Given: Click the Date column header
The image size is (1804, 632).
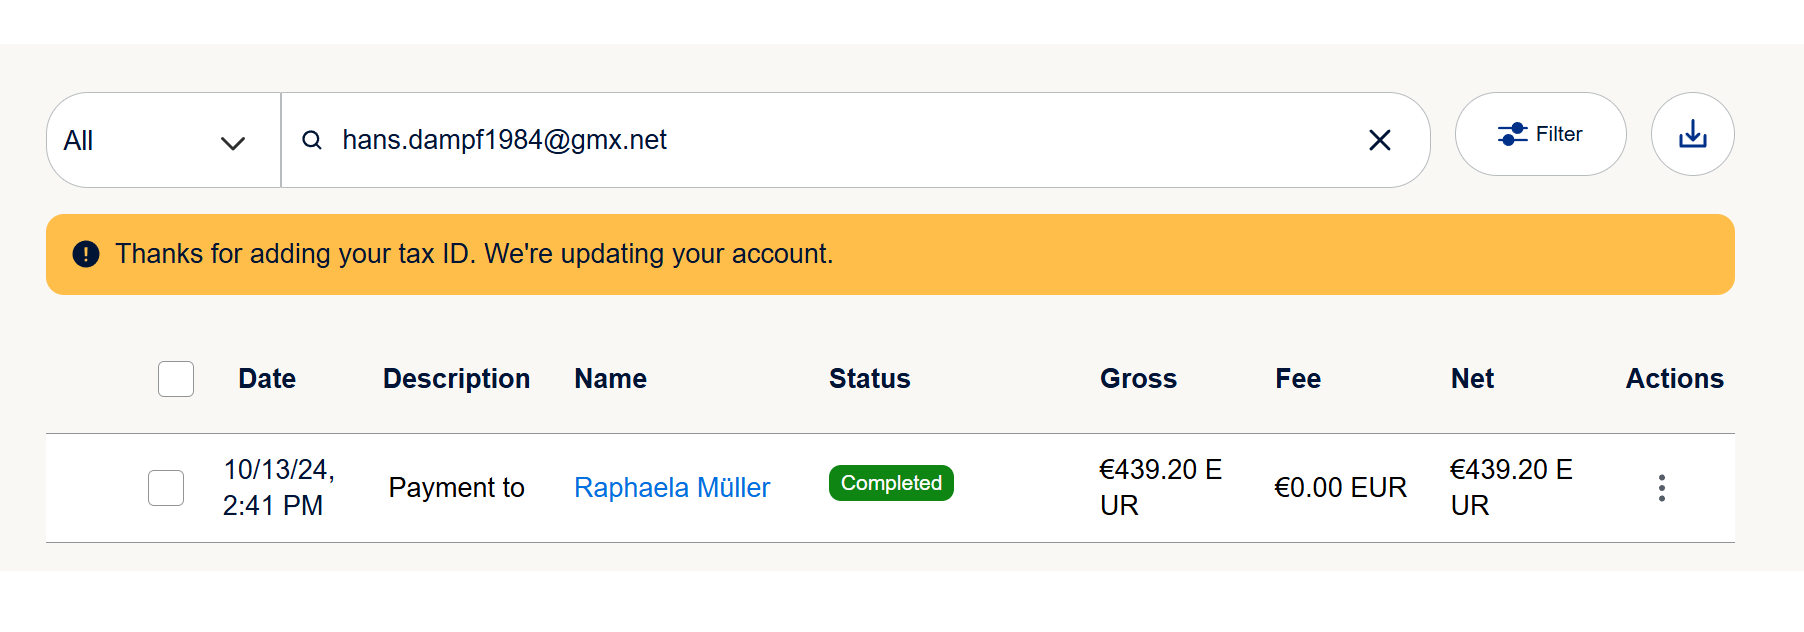Looking at the screenshot, I should pyautogui.click(x=267, y=379).
